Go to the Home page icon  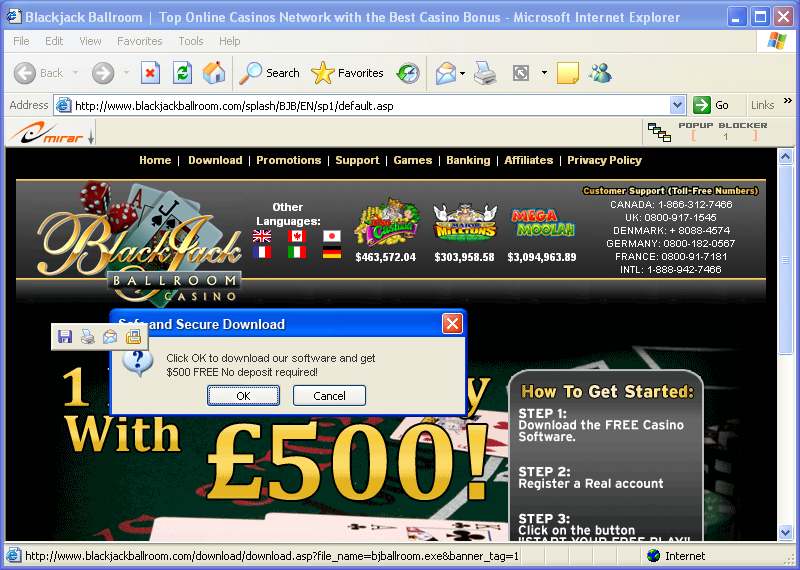tap(214, 73)
